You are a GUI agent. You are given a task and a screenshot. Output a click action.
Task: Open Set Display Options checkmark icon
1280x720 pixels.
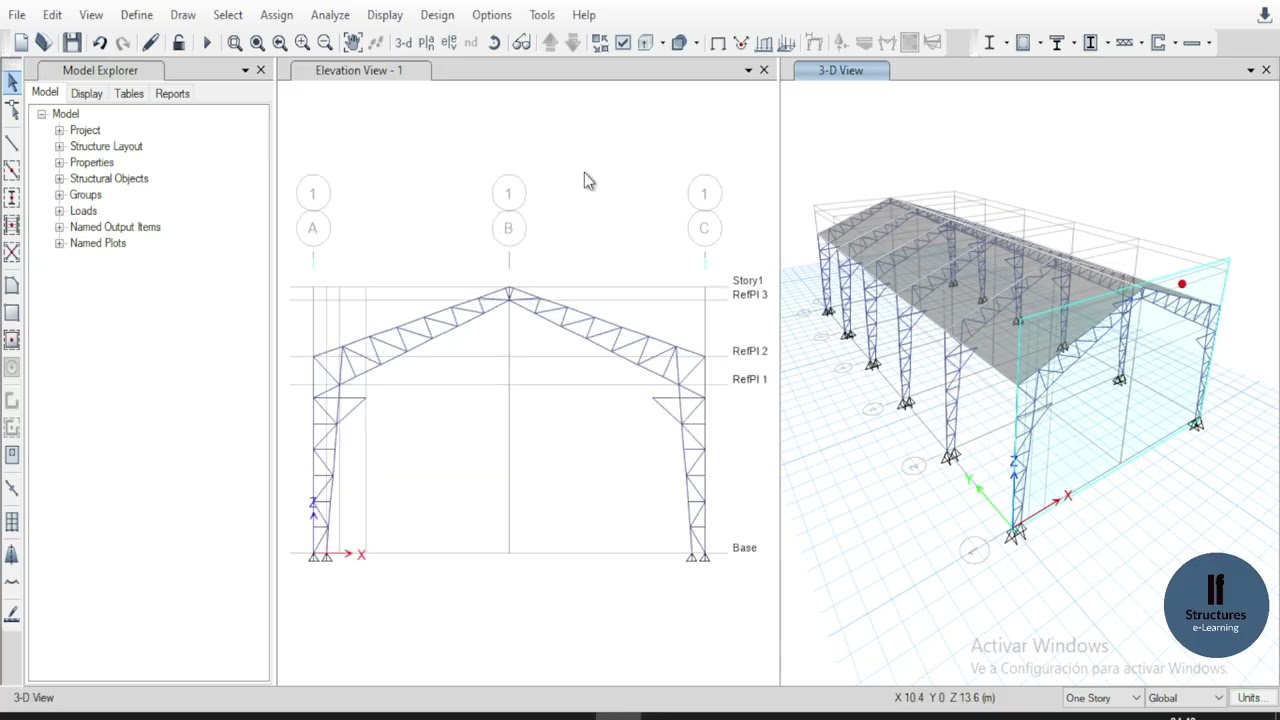point(623,42)
